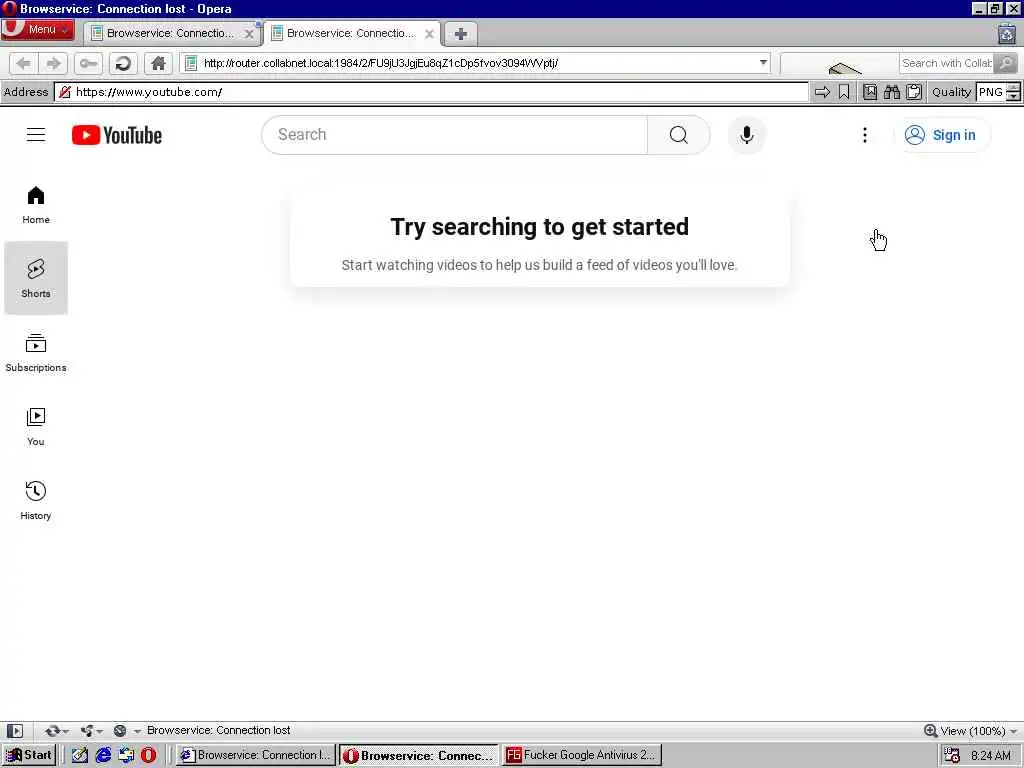Switch to the Google Antivirus taskbar window
This screenshot has width=1024, height=768.
coord(582,755)
